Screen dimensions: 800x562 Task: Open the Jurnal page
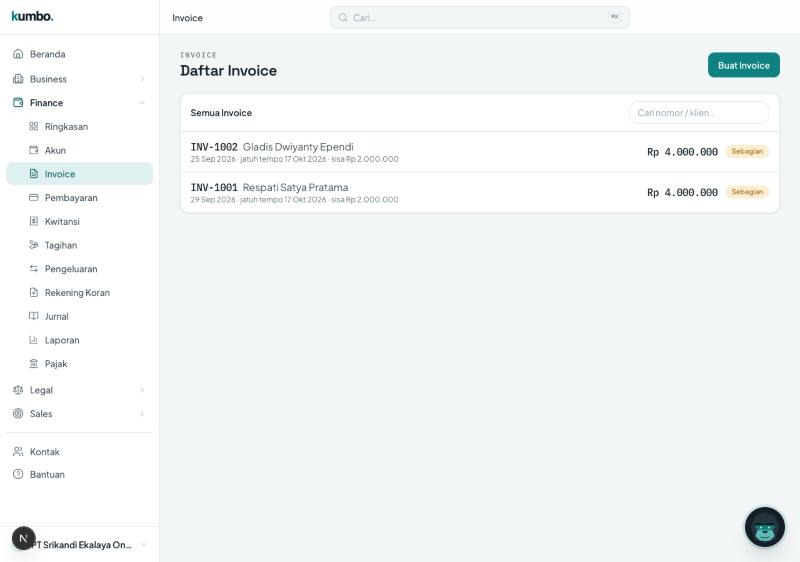click(80, 316)
